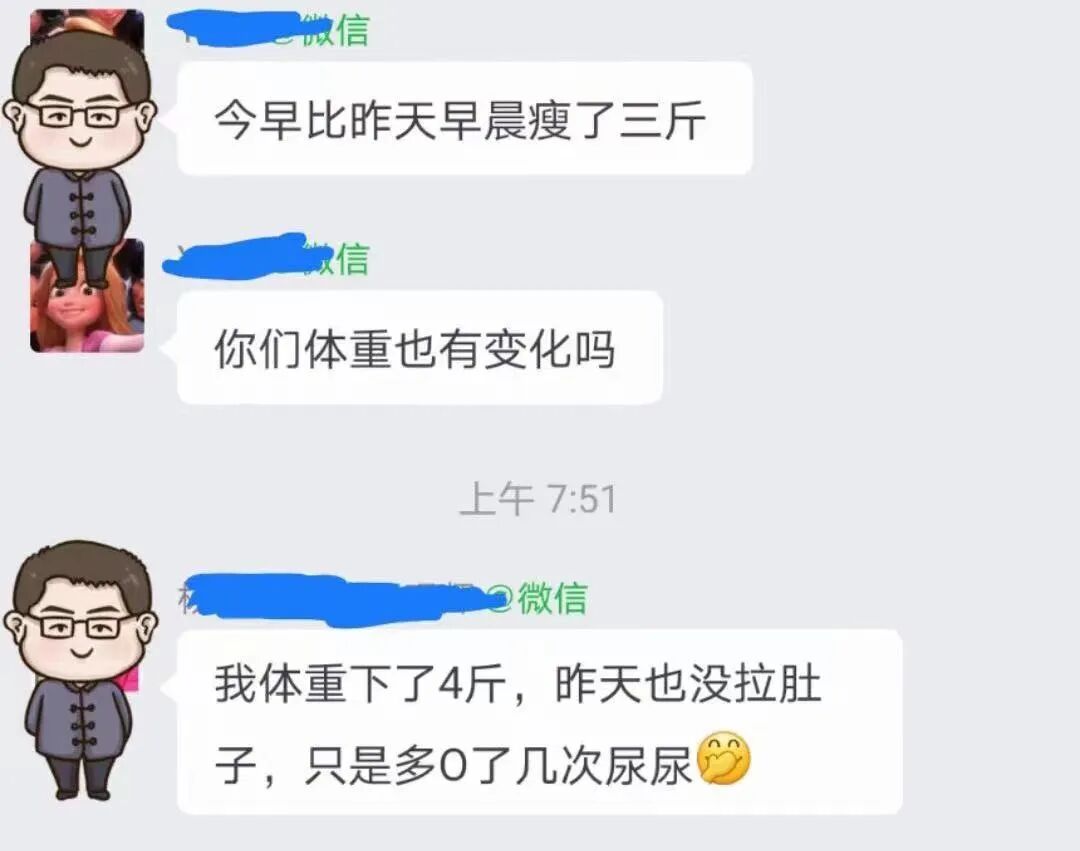
Task: Select the blue-redacted name above "你们体重也有变化吗"
Action: (x=234, y=257)
